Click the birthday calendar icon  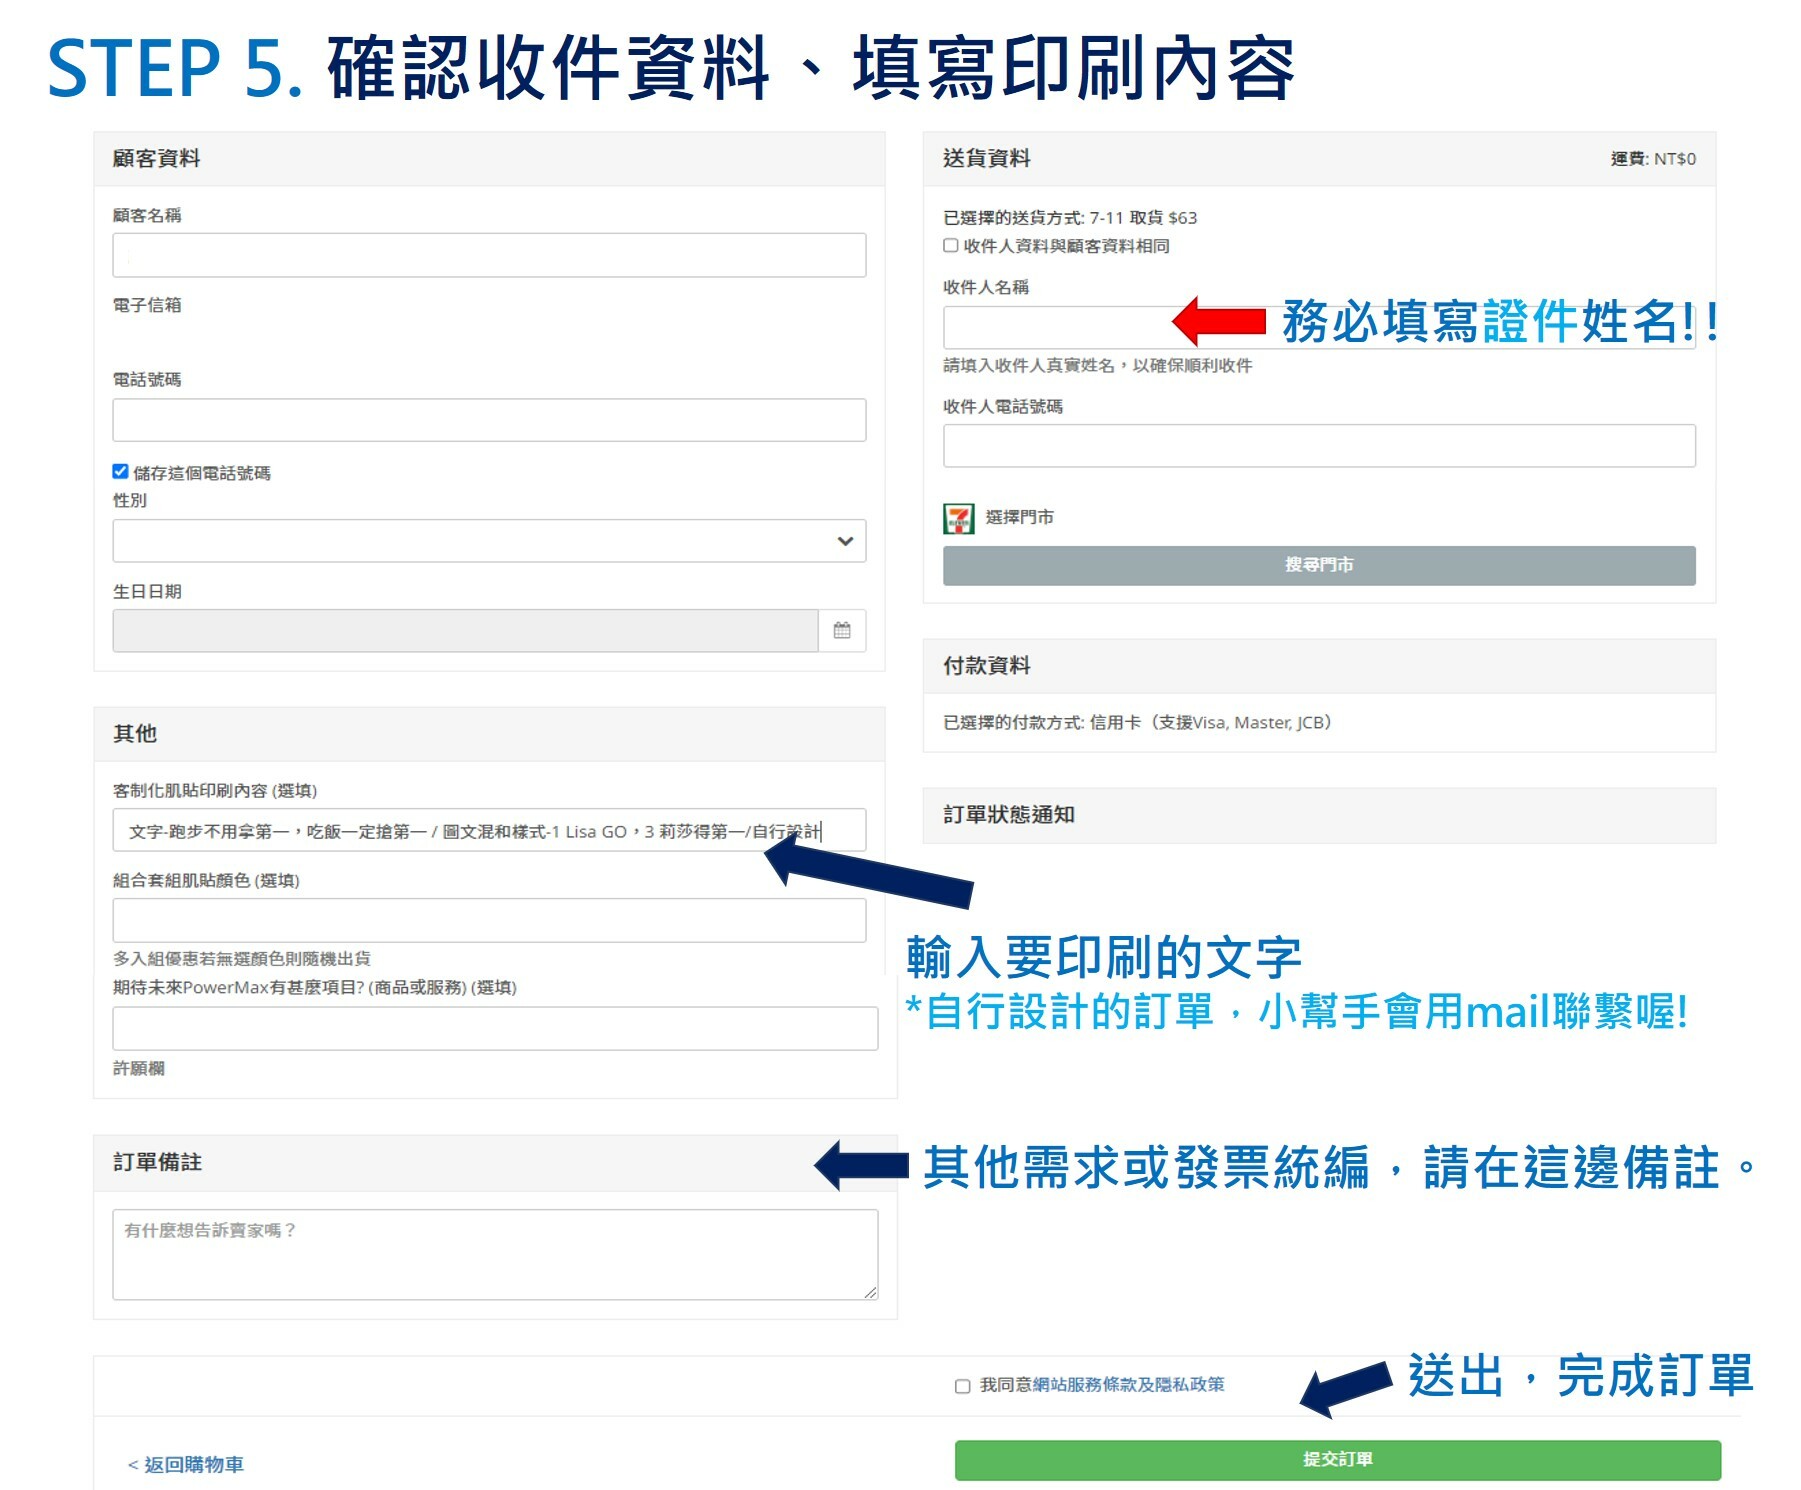click(841, 630)
